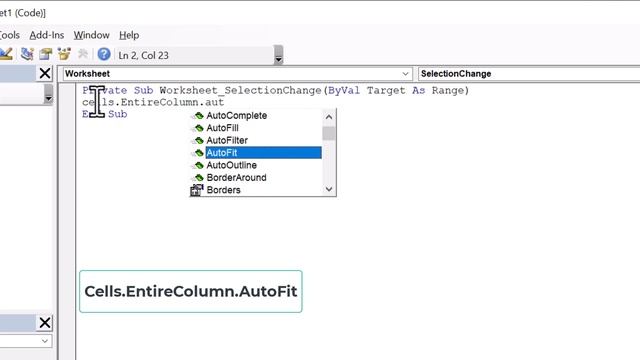This screenshot has width=640, height=360.
Task: Open the Tools menu
Action: pyautogui.click(x=9, y=35)
